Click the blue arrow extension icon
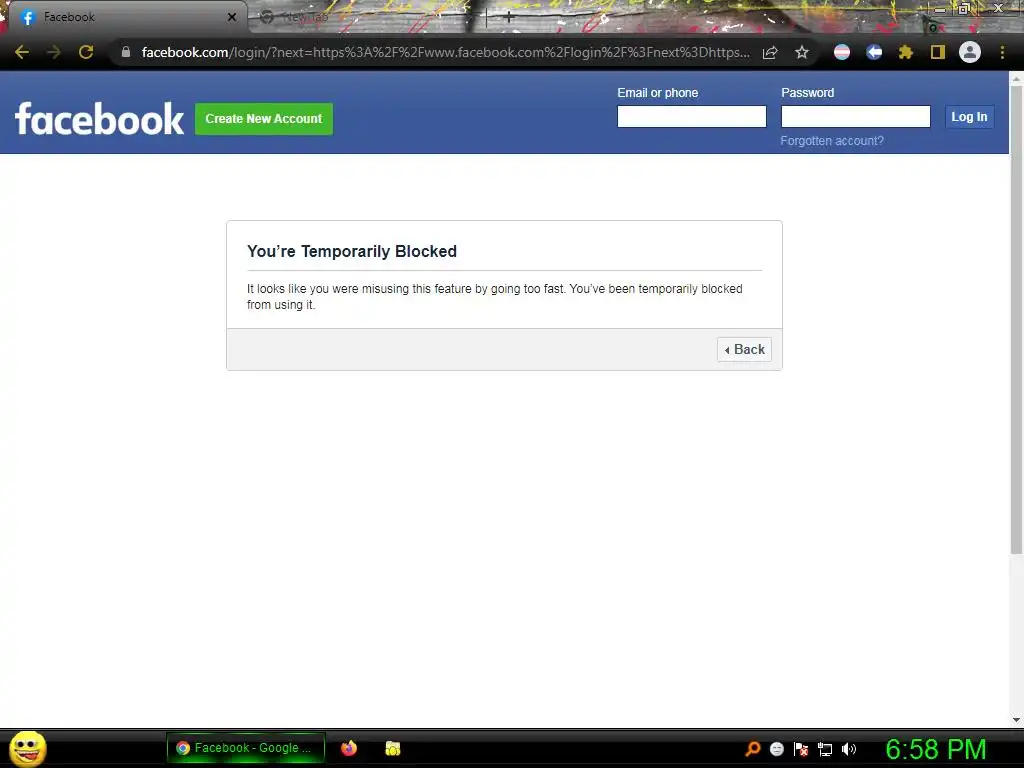Viewport: 1024px width, 768px height. (874, 52)
